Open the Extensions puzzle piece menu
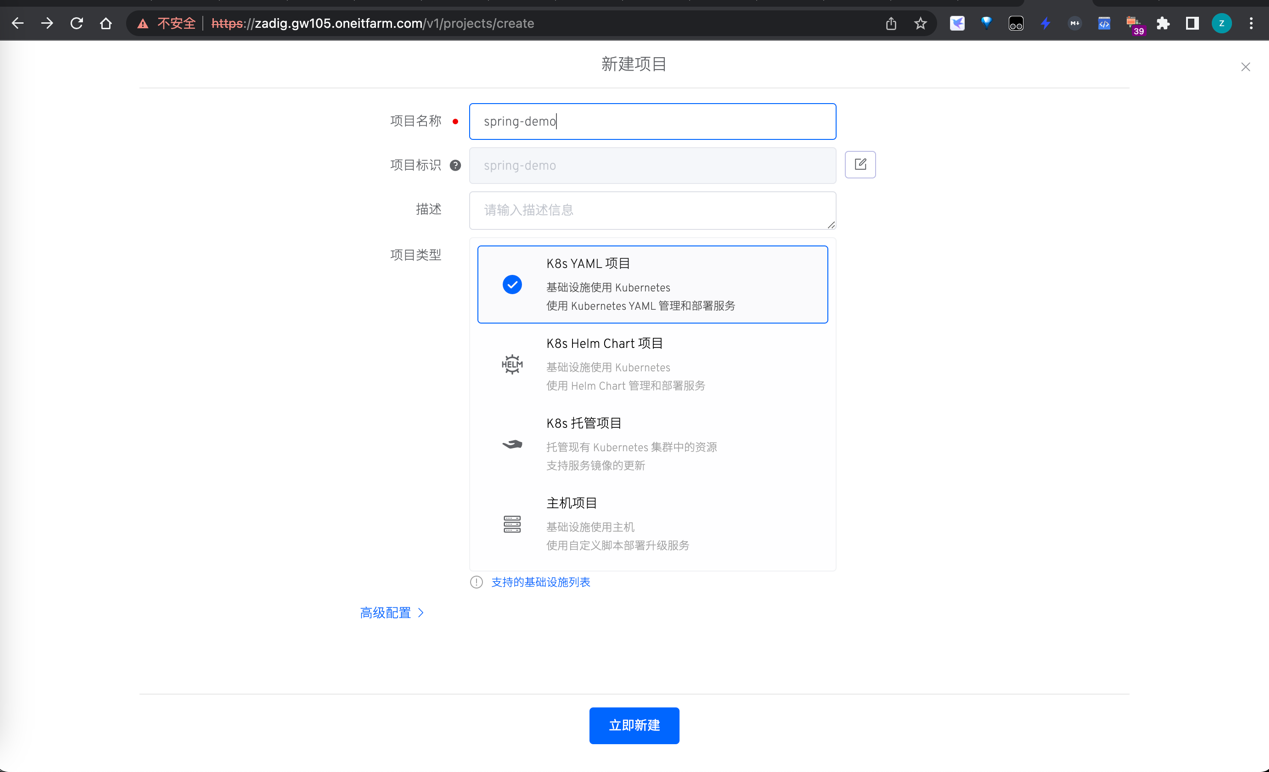Screen dimensions: 1269x772 click(1163, 23)
